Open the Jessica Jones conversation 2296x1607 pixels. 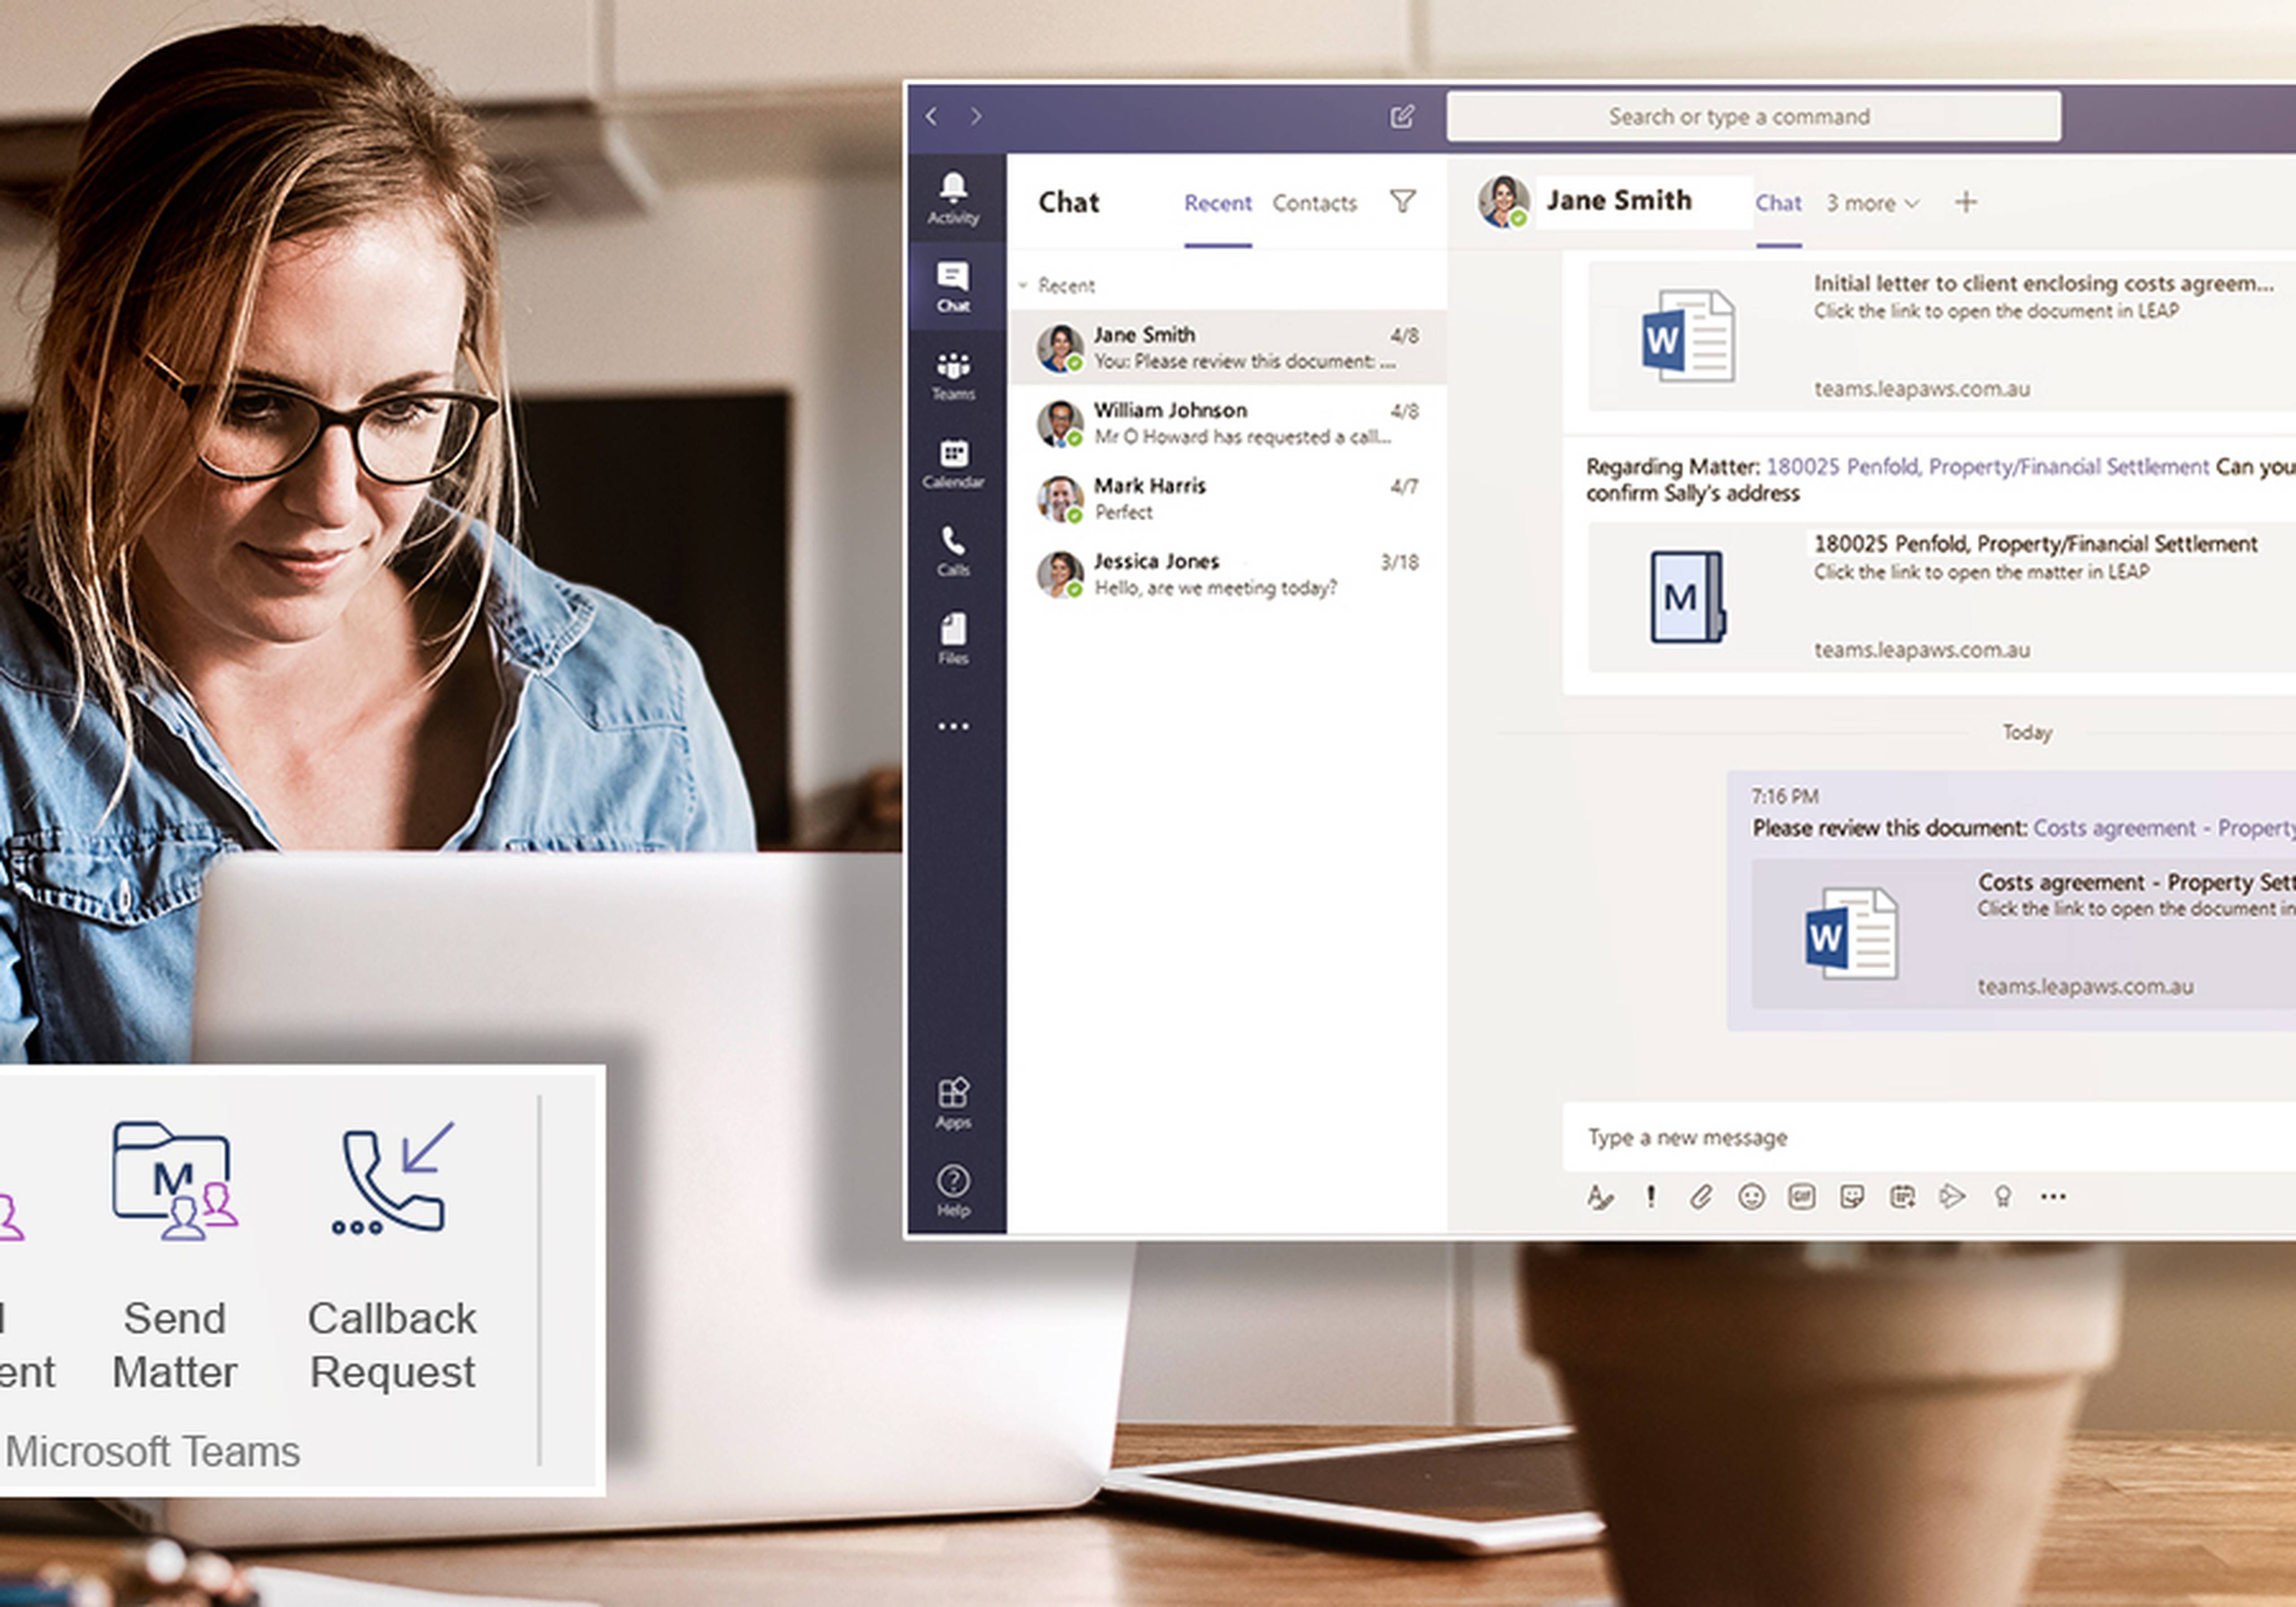point(1227,574)
